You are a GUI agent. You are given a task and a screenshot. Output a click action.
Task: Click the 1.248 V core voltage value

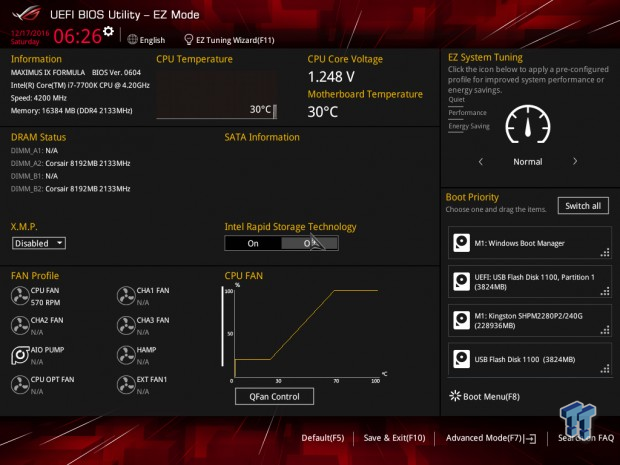pos(331,77)
